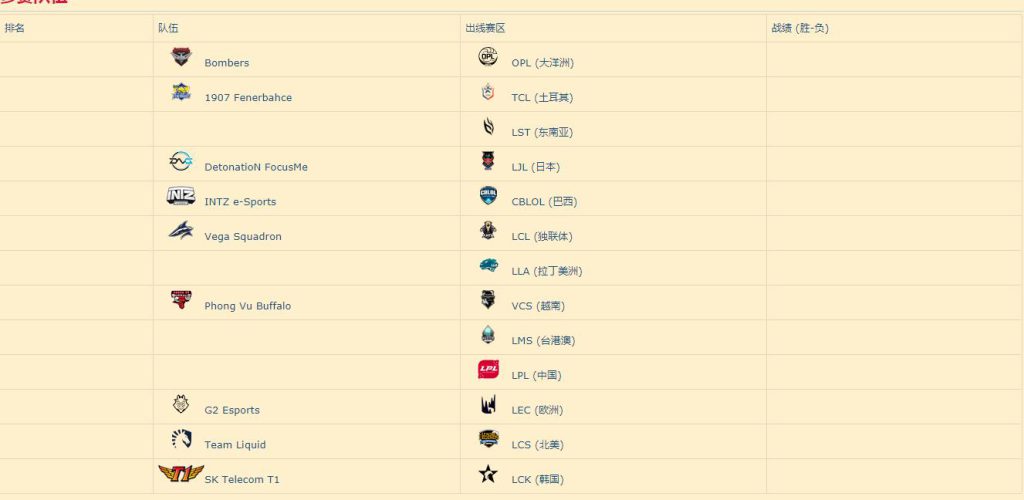Click the G2 Esports logo
1024x500 pixels.
(181, 405)
